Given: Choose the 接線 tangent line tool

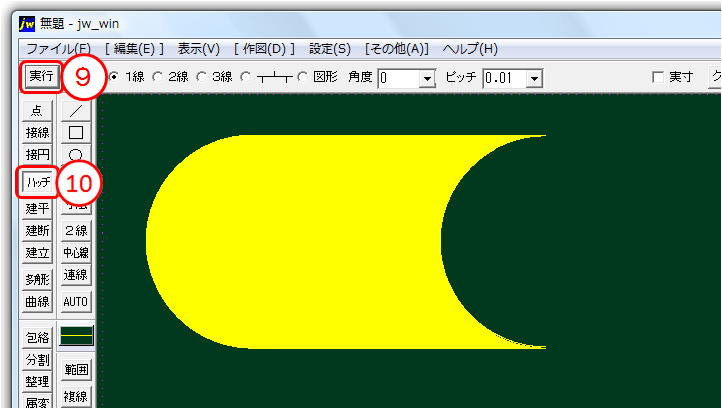Looking at the screenshot, I should (x=38, y=132).
